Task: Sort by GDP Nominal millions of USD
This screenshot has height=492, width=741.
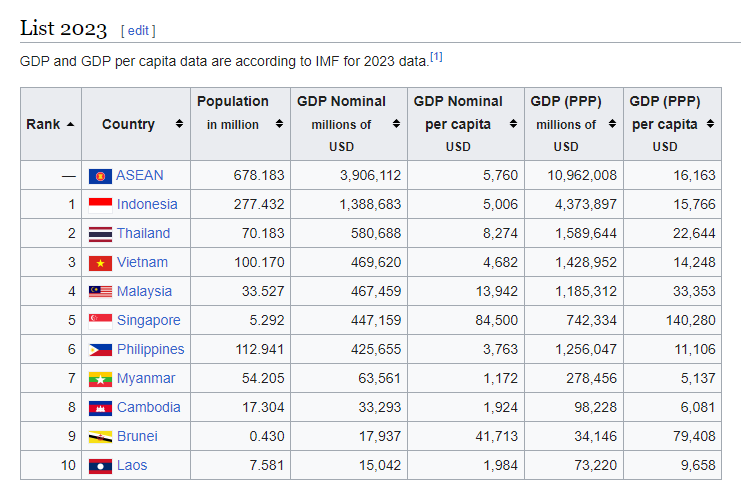Action: pos(396,124)
